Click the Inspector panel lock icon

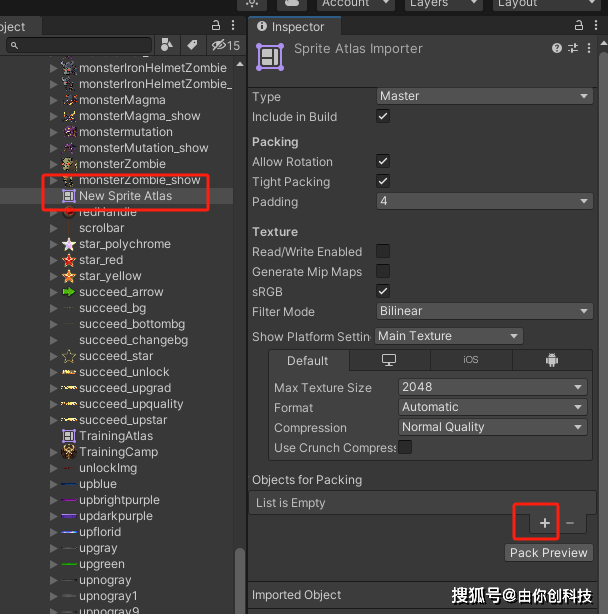tap(579, 25)
